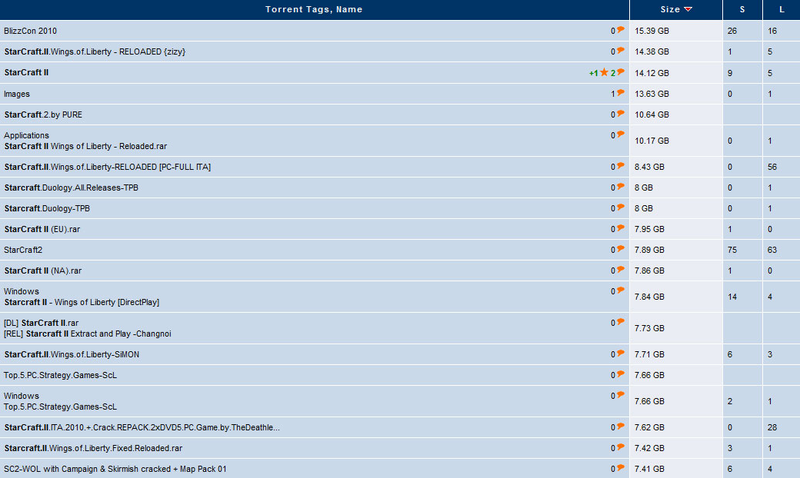Open the StarCraft2 torrent link
The image size is (800, 478).
[23, 250]
